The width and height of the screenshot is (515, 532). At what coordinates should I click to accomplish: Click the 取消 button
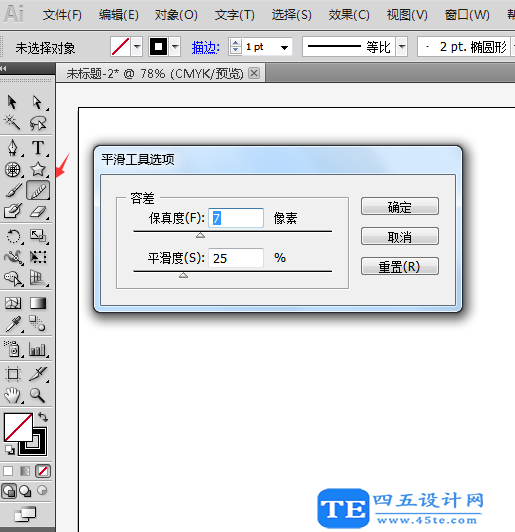tap(400, 236)
